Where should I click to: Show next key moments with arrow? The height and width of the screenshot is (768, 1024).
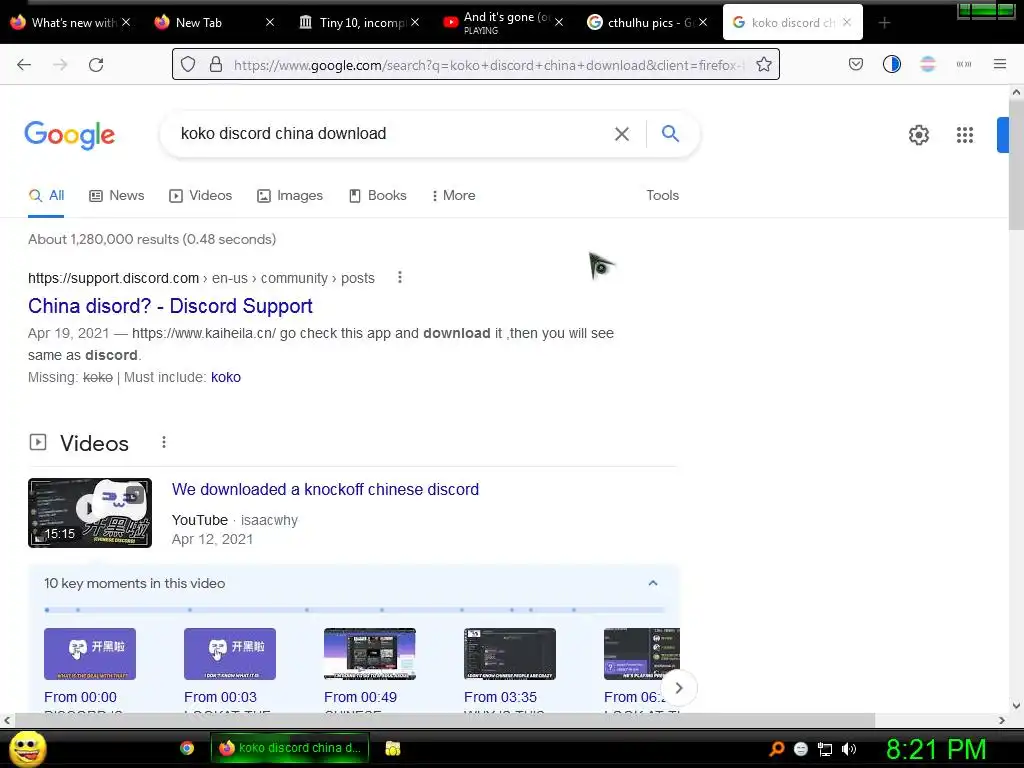click(x=679, y=688)
